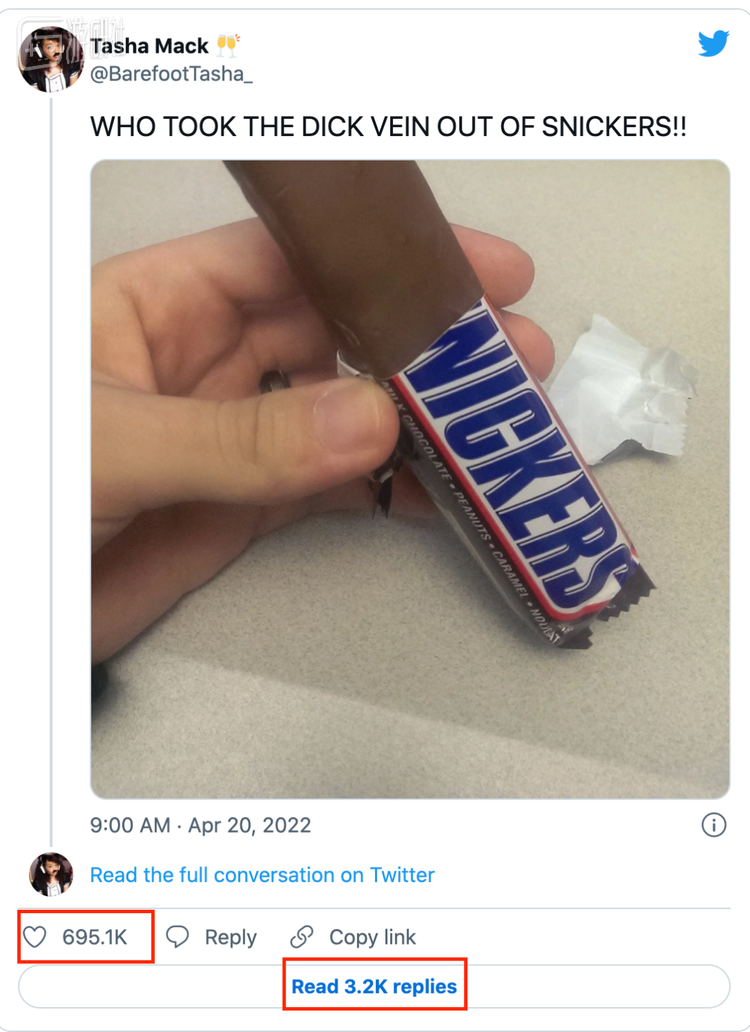The height and width of the screenshot is (1032, 750).
Task: Open the tweet info circle icon
Action: 713,825
